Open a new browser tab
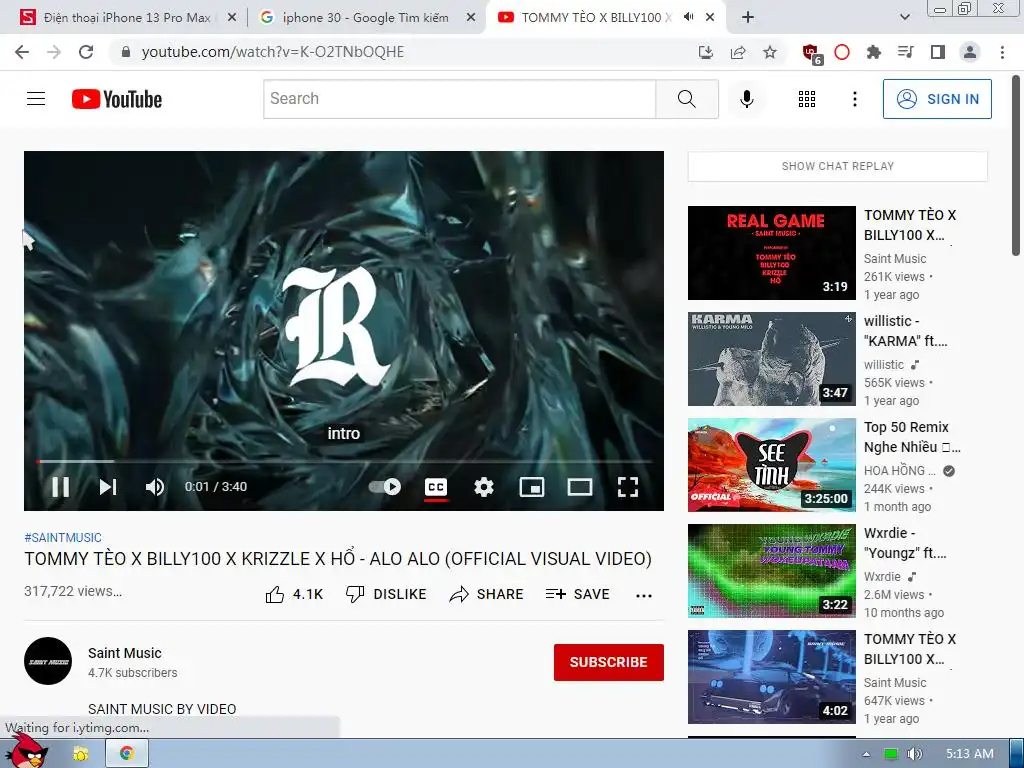Image resolution: width=1024 pixels, height=768 pixels. pos(748,18)
